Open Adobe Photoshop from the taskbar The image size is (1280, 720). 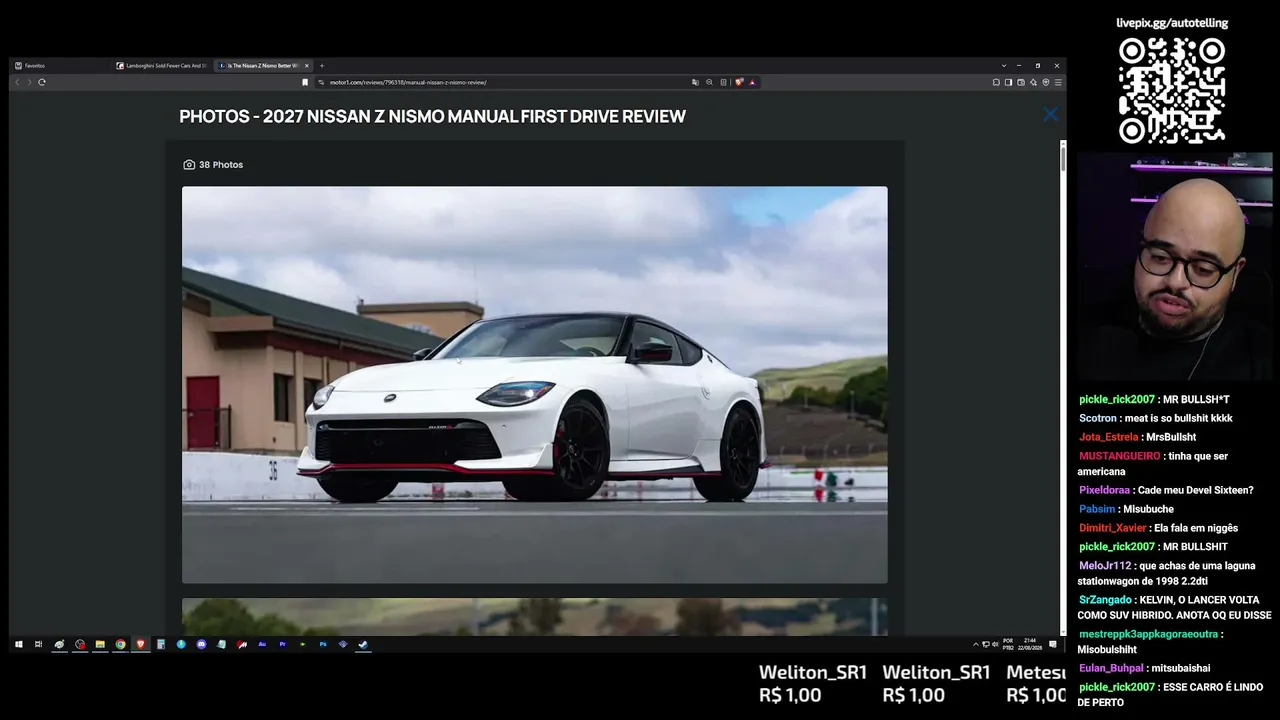click(323, 644)
